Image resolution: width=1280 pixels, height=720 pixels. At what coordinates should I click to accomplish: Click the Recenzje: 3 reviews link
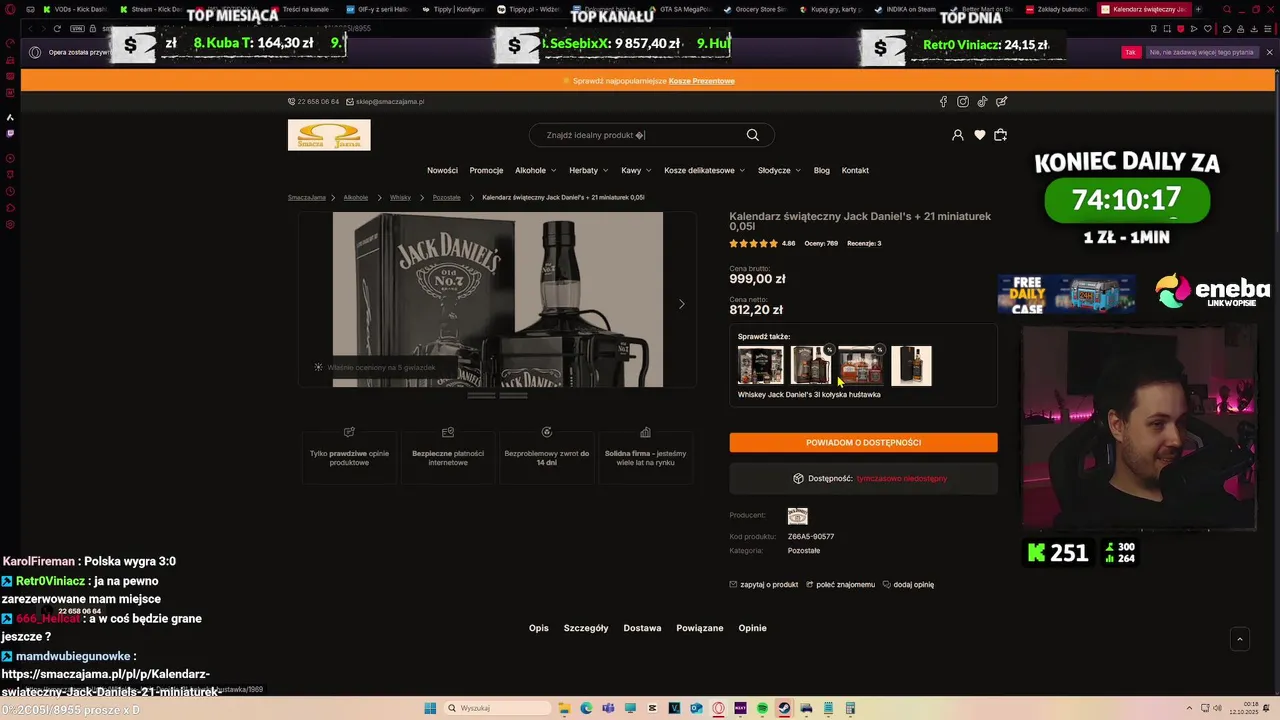tap(864, 243)
